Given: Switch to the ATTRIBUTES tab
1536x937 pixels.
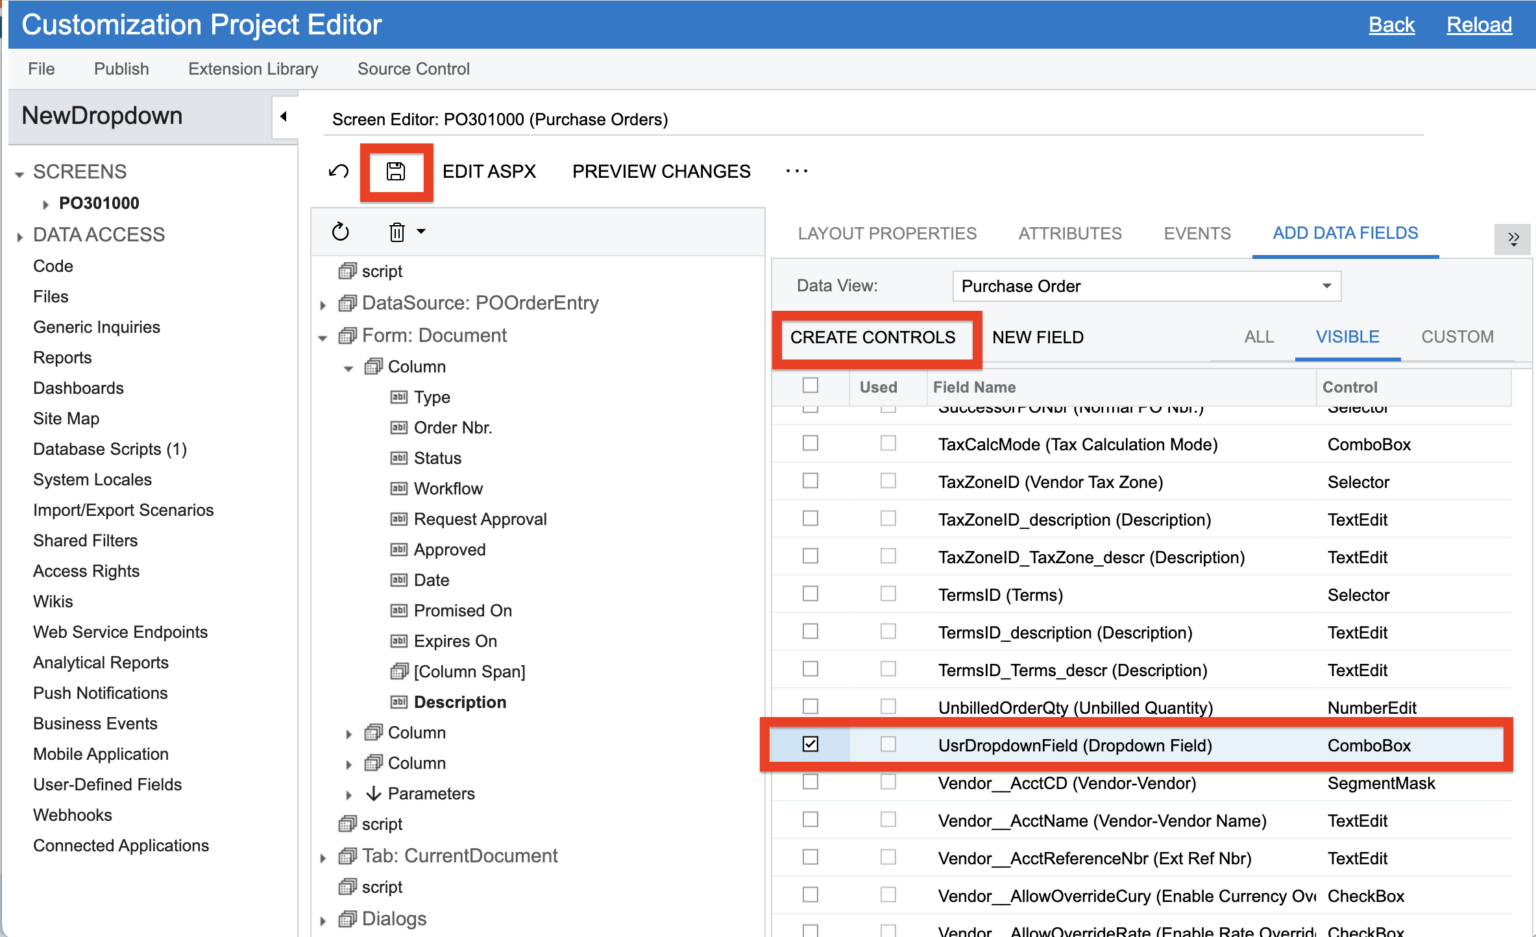Looking at the screenshot, I should (1070, 233).
